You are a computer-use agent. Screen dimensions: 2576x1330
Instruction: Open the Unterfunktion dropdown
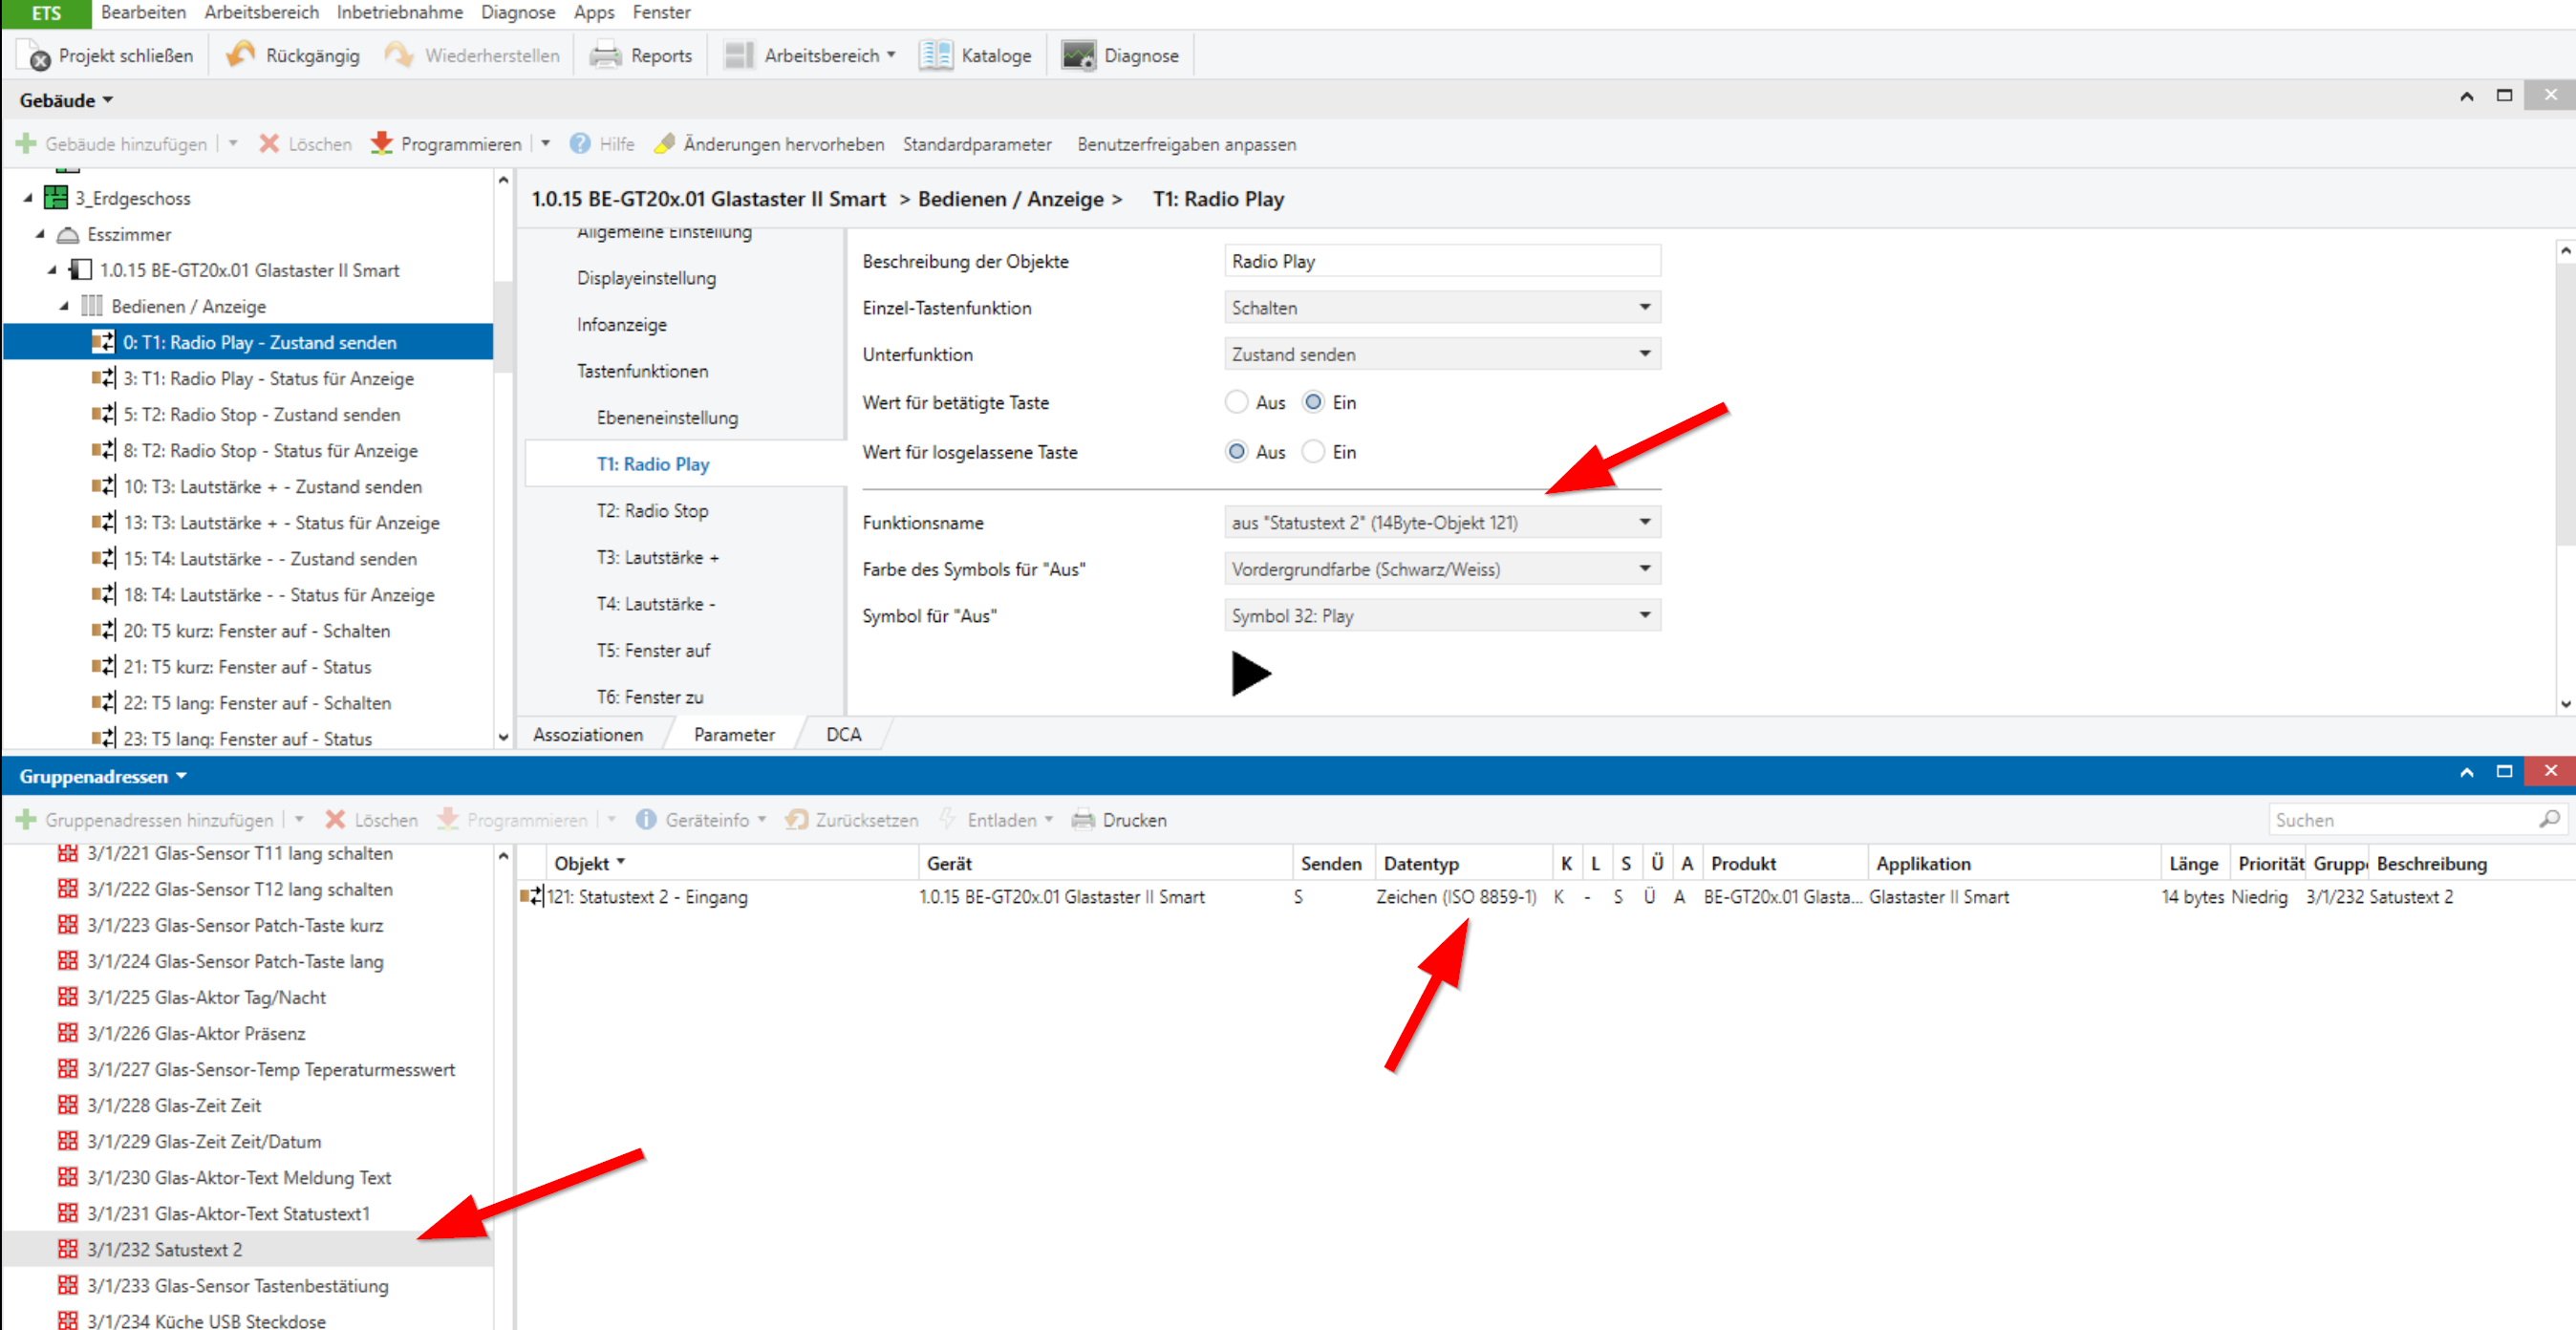tap(1441, 354)
